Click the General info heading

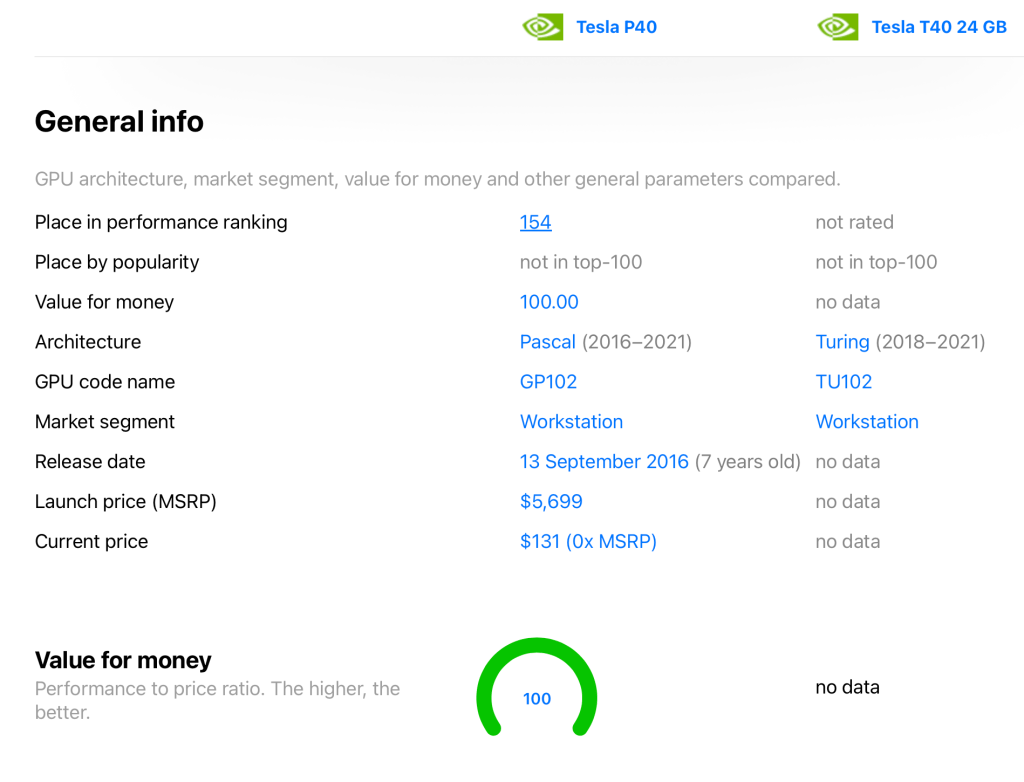[119, 122]
